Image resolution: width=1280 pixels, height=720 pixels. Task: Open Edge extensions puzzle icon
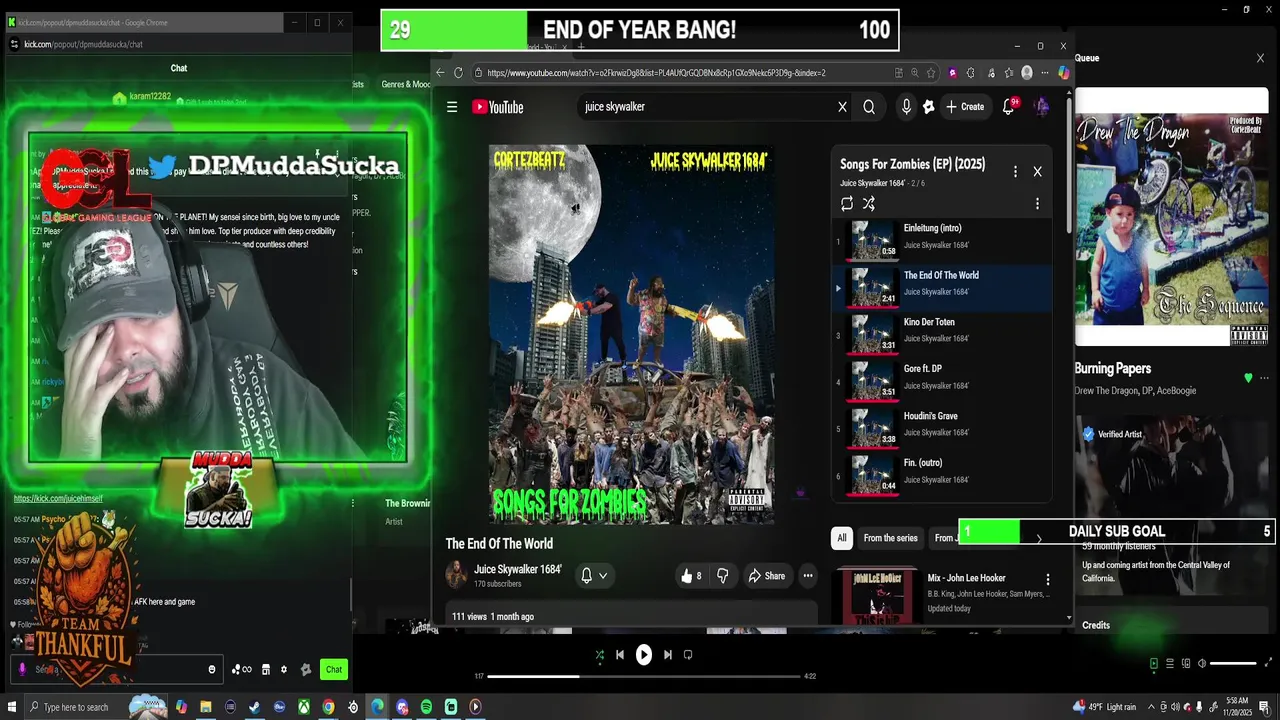[x=970, y=73]
